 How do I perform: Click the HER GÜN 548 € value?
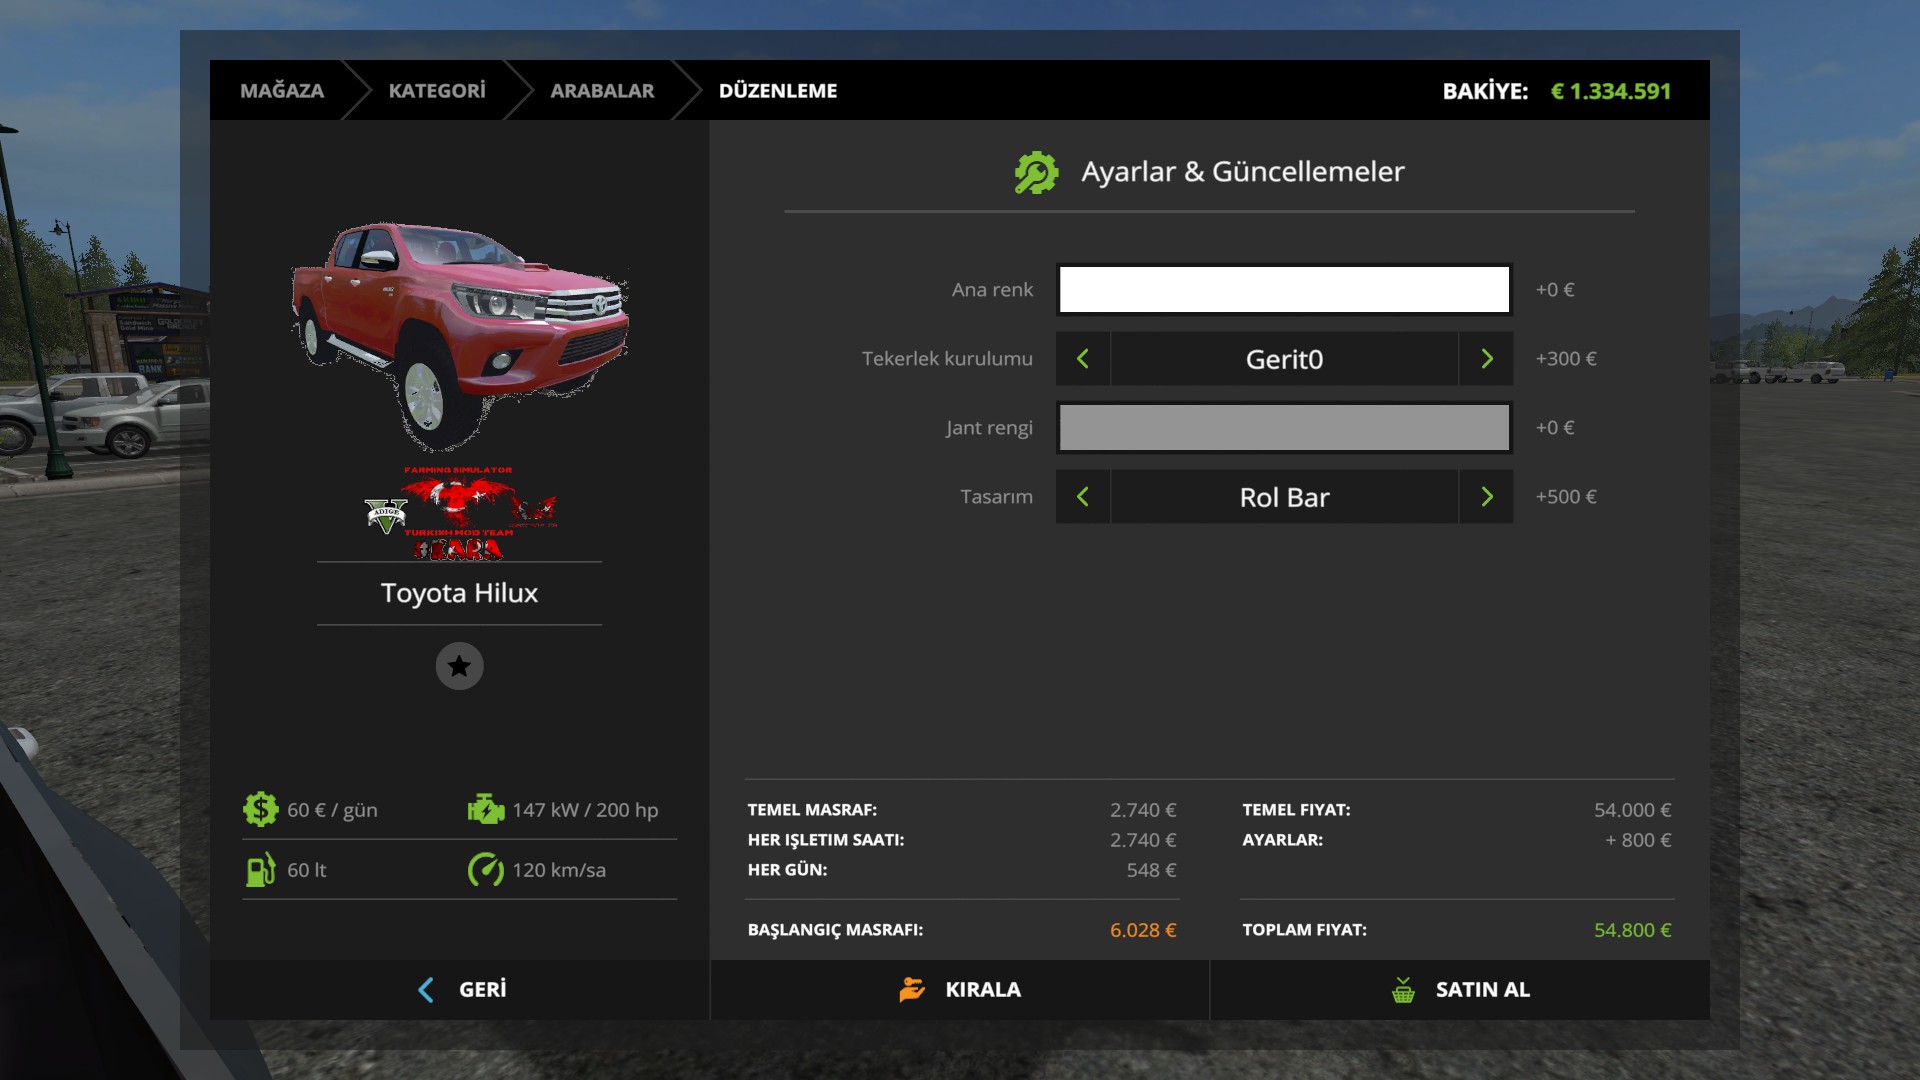click(x=1151, y=870)
